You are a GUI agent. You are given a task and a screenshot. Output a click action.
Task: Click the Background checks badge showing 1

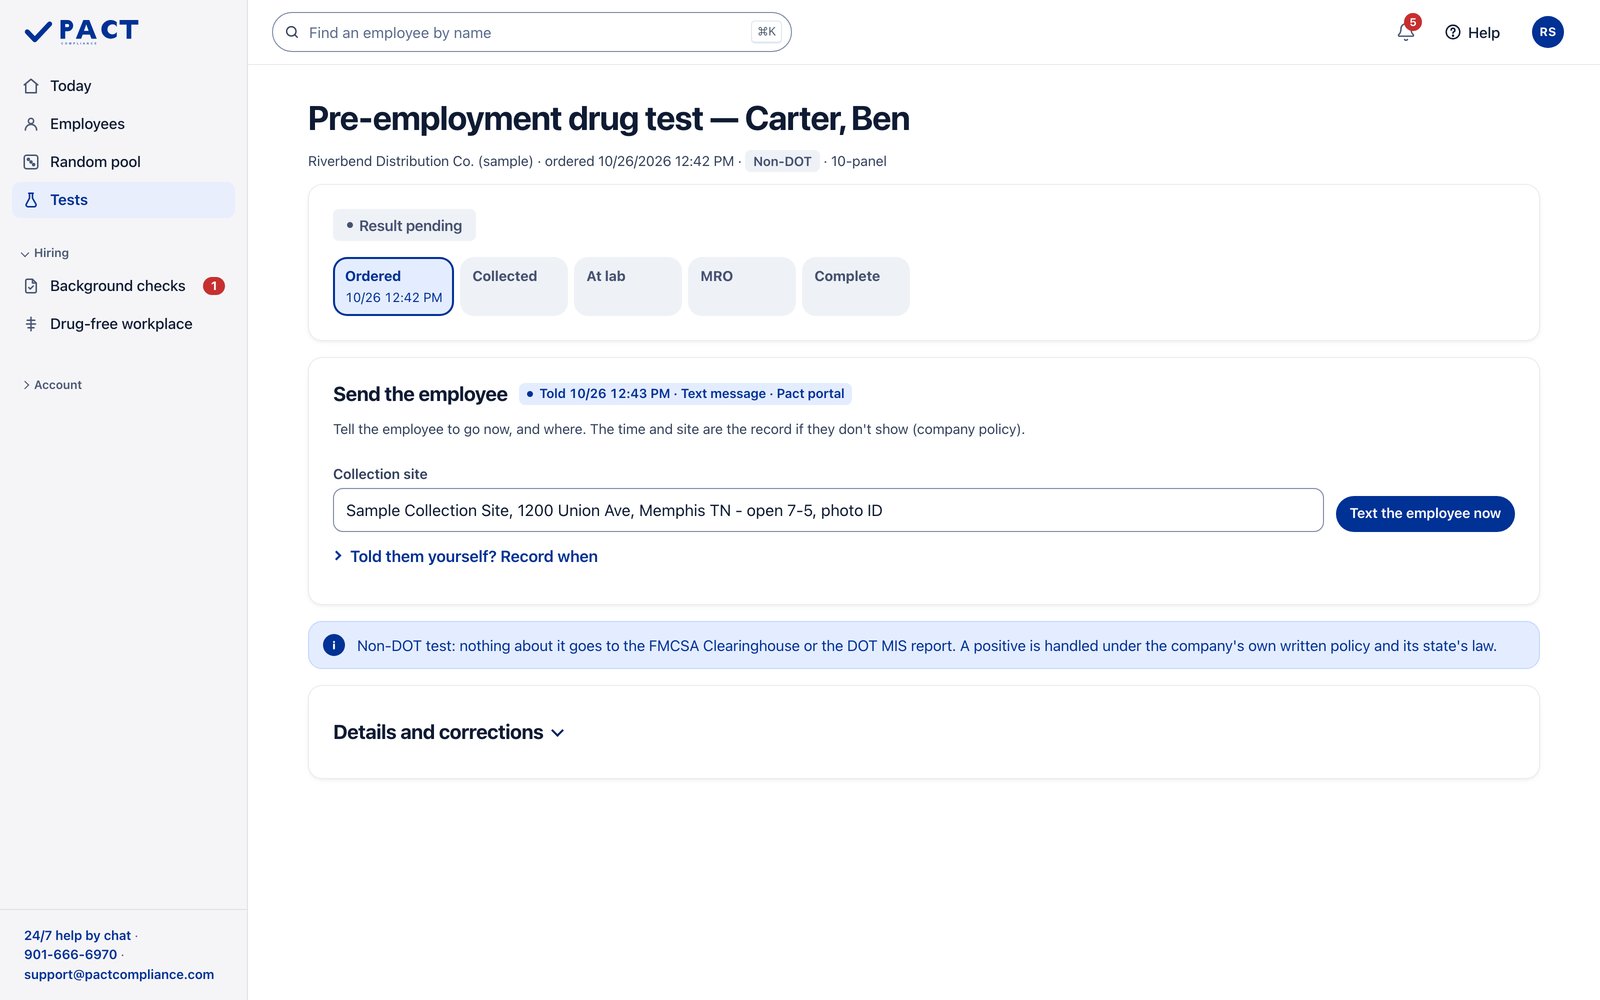click(214, 286)
